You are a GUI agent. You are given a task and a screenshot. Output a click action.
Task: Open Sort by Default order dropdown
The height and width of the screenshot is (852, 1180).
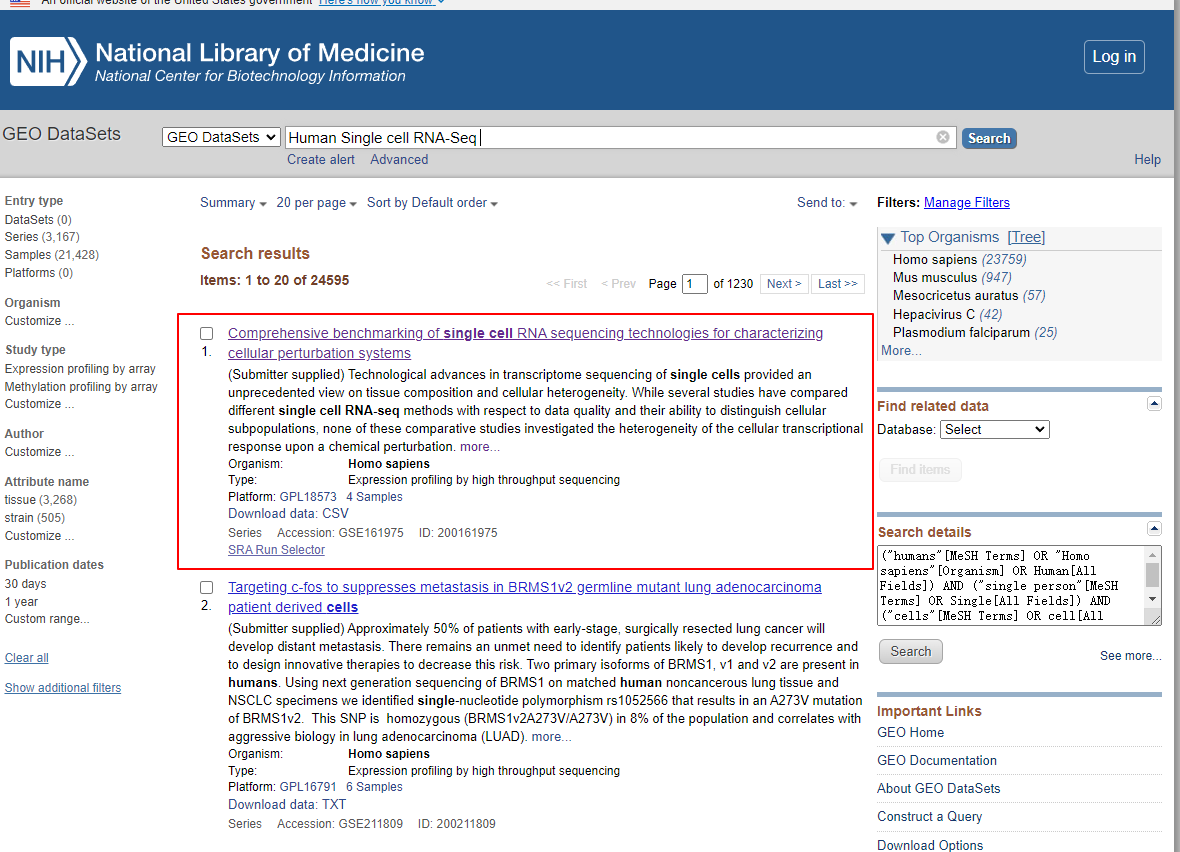[x=432, y=202]
